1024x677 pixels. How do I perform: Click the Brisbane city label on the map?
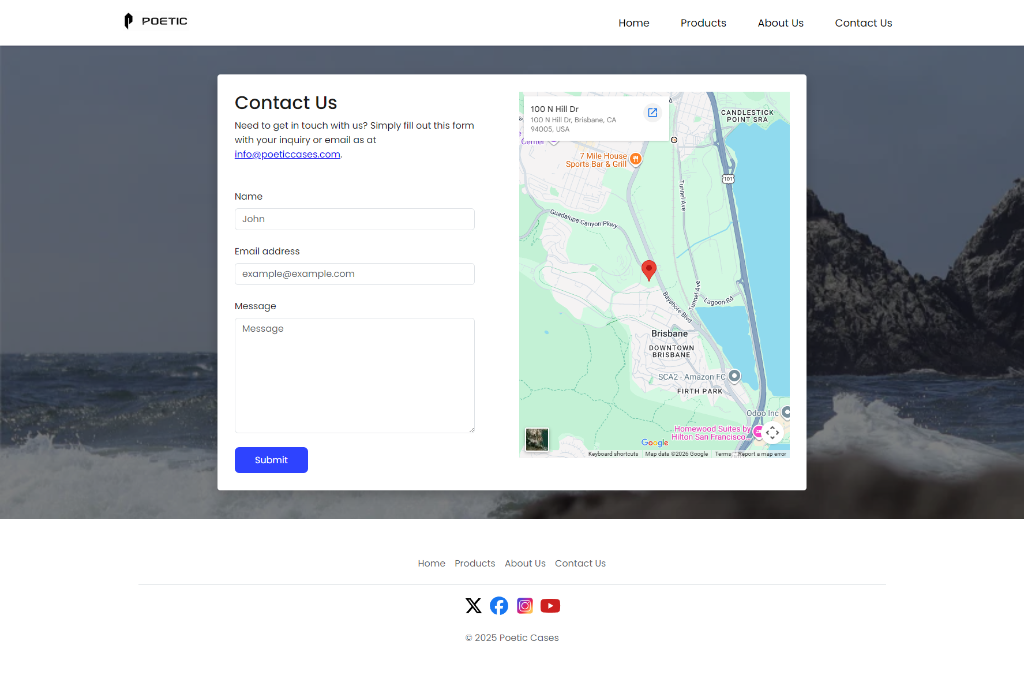(x=669, y=334)
